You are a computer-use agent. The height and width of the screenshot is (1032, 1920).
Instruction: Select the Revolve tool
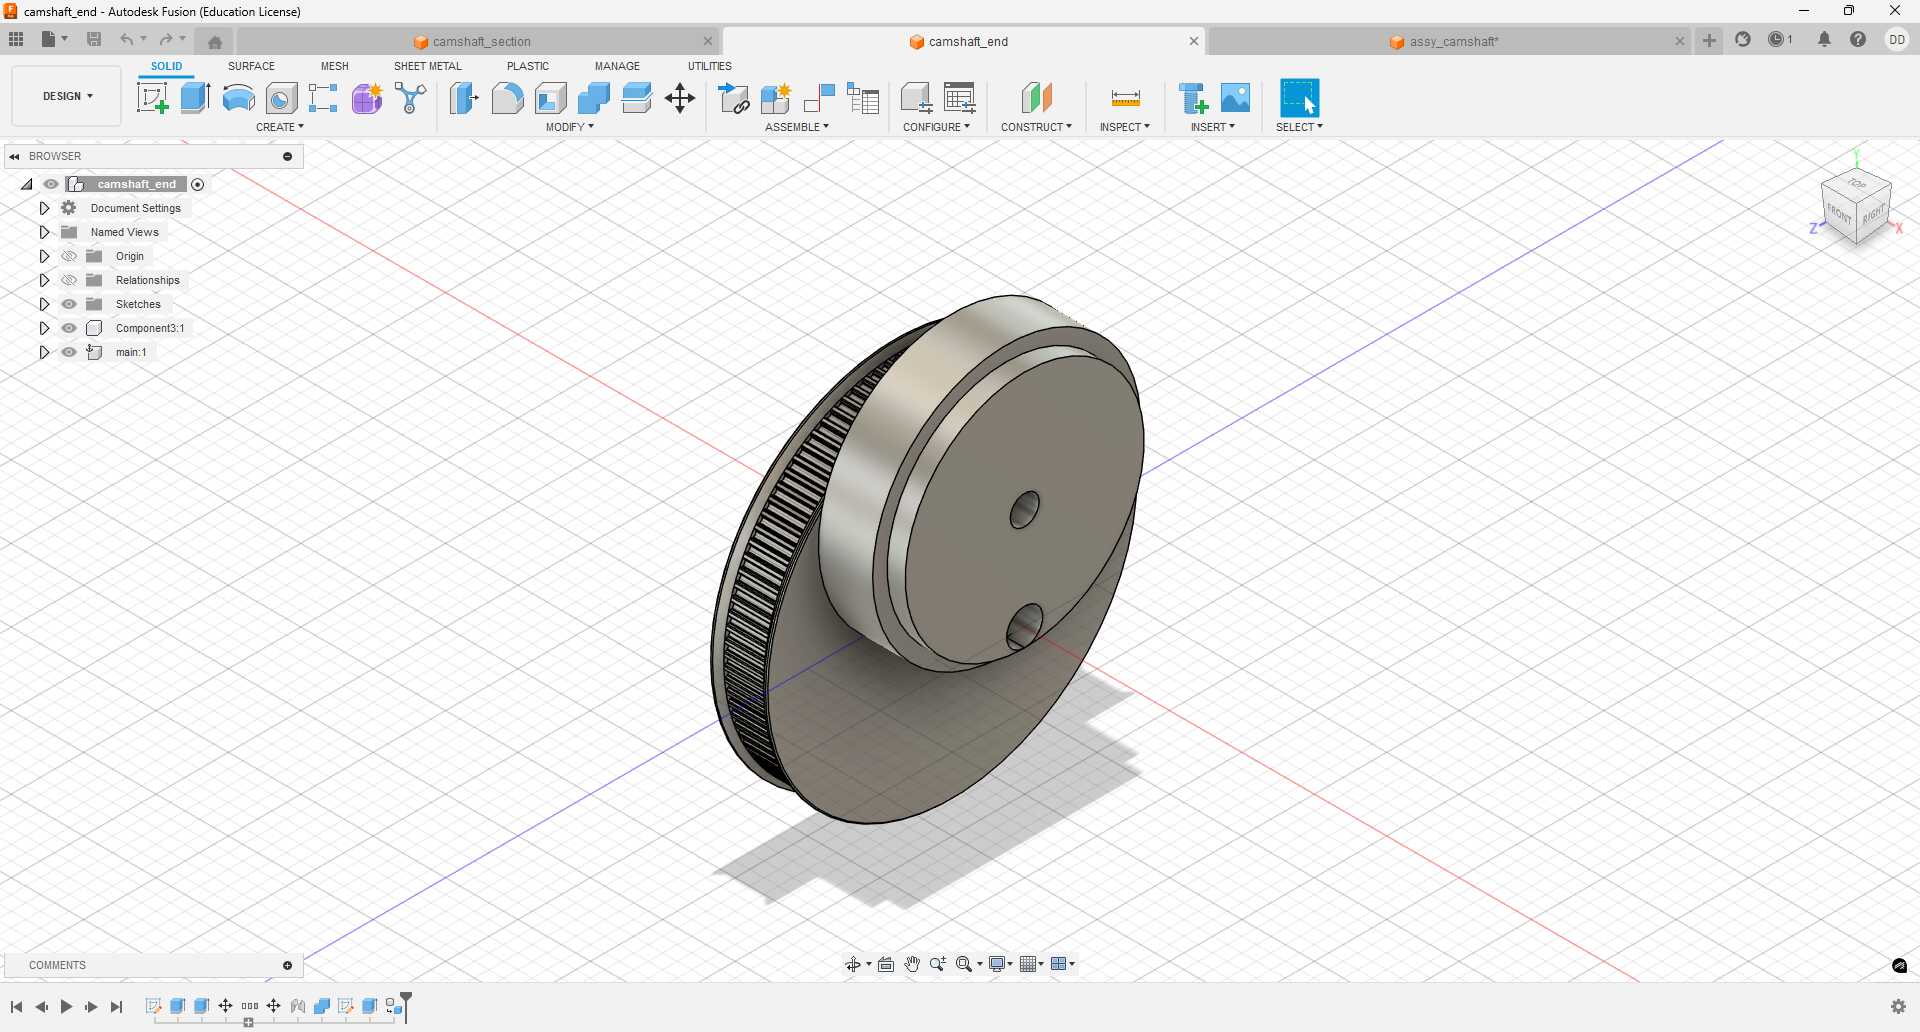237,97
